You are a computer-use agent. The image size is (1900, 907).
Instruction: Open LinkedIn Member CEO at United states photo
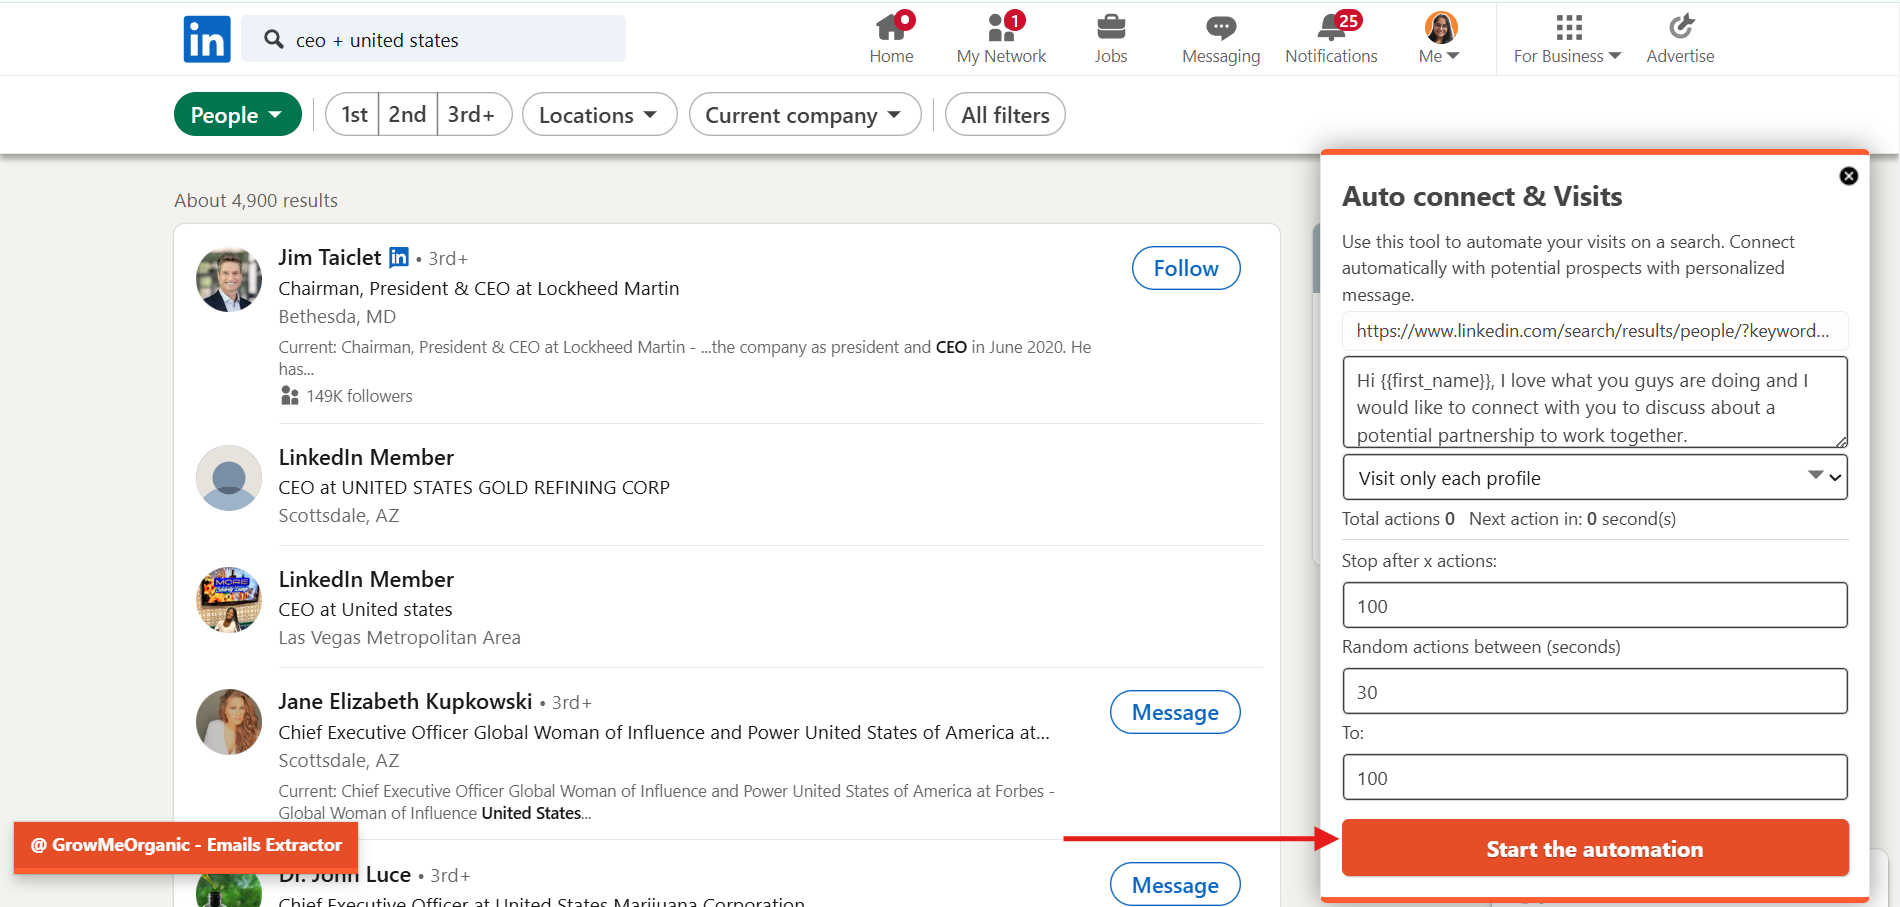[229, 600]
